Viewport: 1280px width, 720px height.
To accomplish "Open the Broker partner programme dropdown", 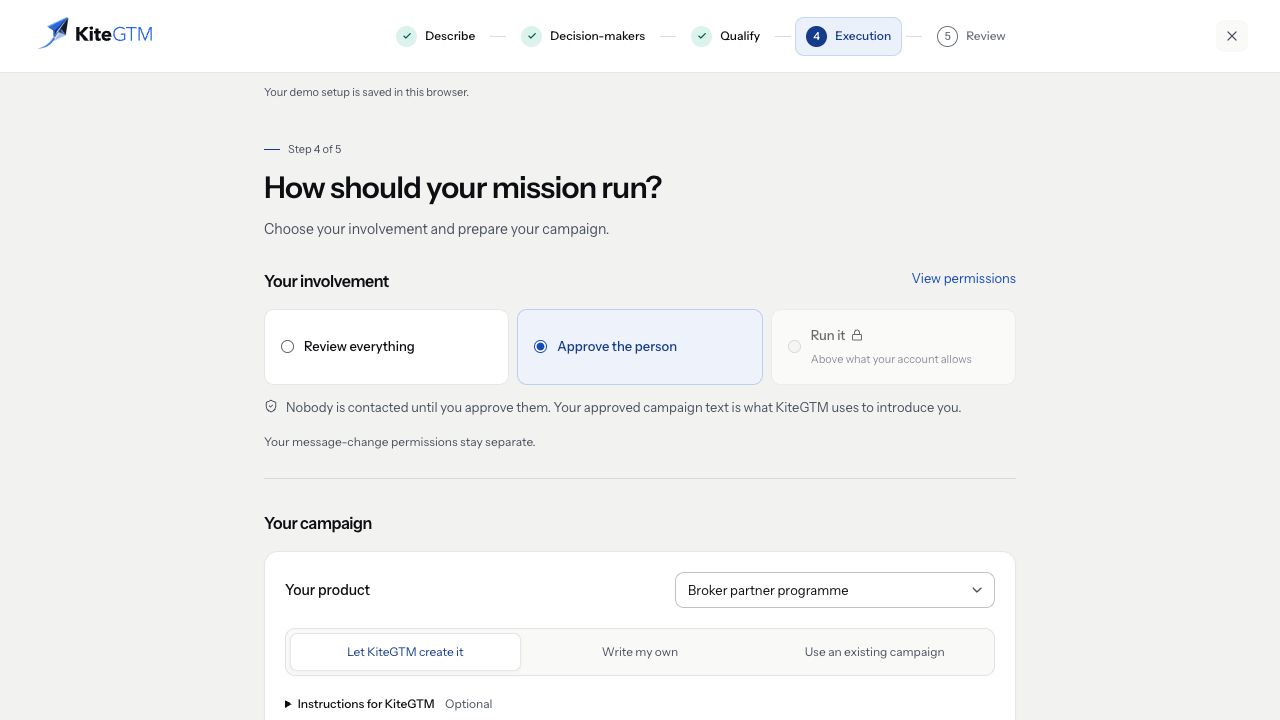I will tap(835, 590).
